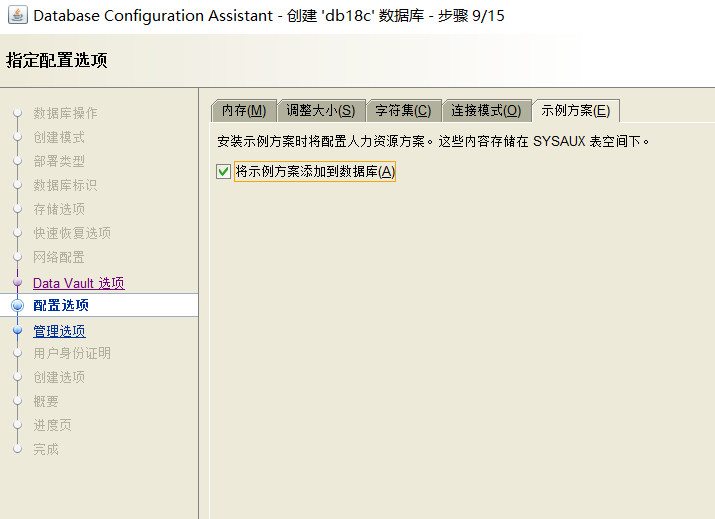Click the 网络配置 step in the sidebar
715x519 pixels.
[59, 257]
